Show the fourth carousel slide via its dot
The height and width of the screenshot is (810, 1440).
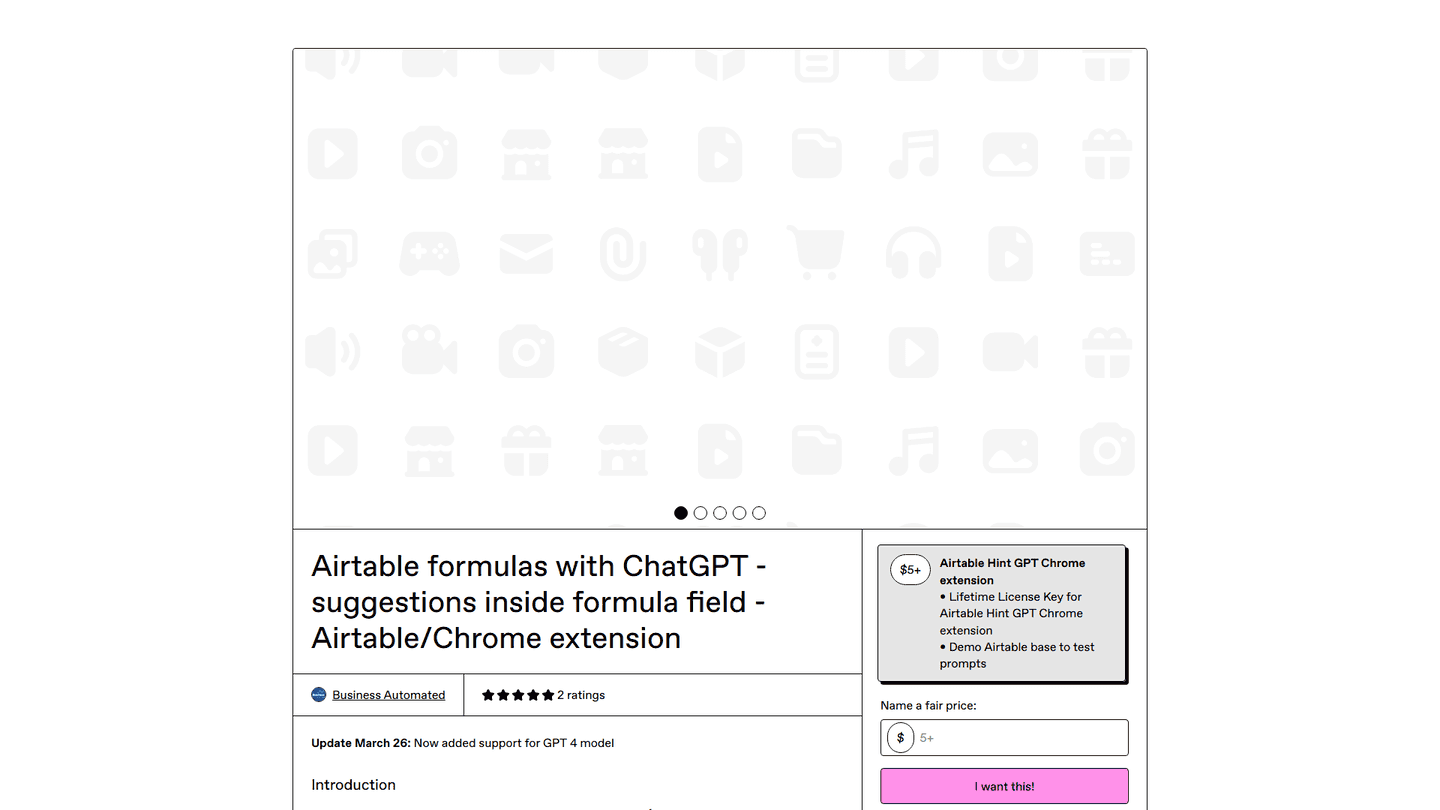point(739,513)
